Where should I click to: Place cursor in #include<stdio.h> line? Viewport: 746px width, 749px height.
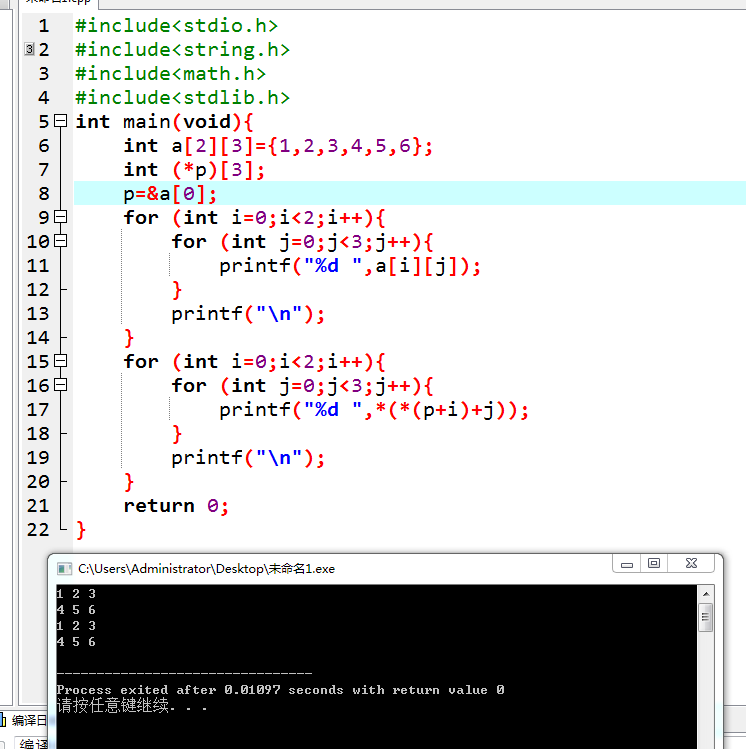pyautogui.click(x=176, y=26)
